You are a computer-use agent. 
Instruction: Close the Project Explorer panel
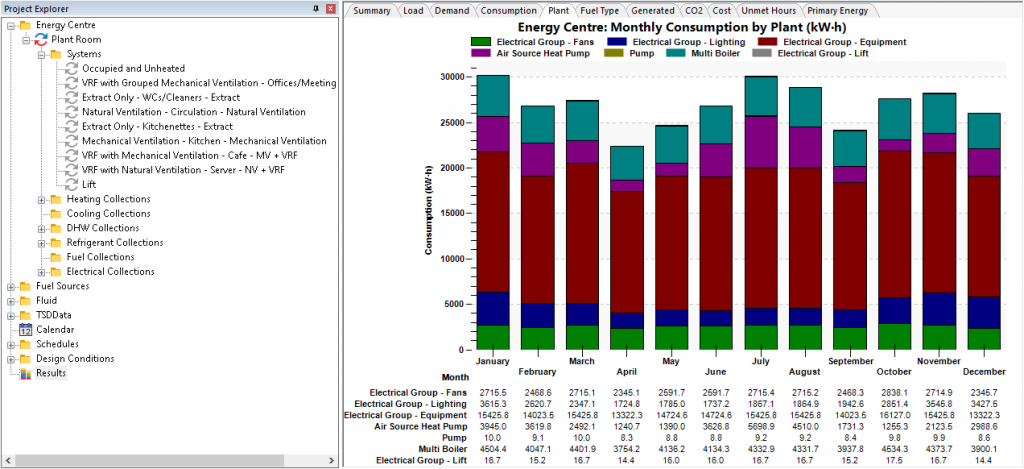pyautogui.click(x=331, y=9)
